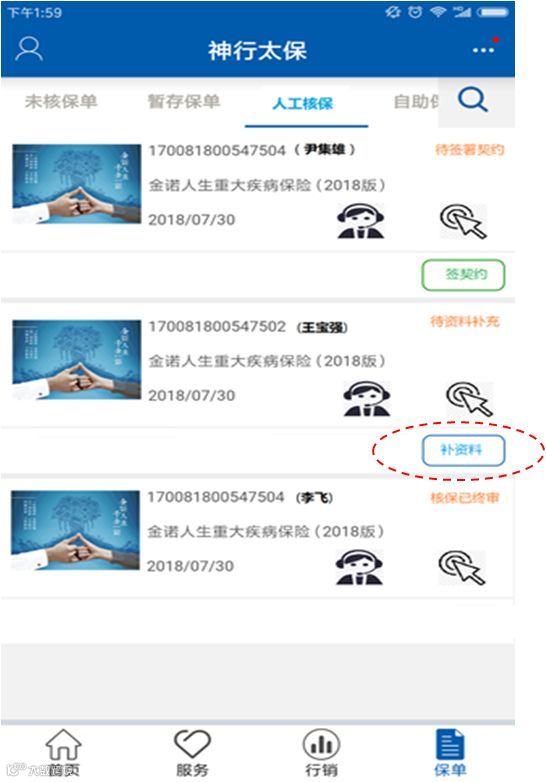Open the product thumbnail of 李飞 policy
This screenshot has width=546, height=782.
[75, 530]
